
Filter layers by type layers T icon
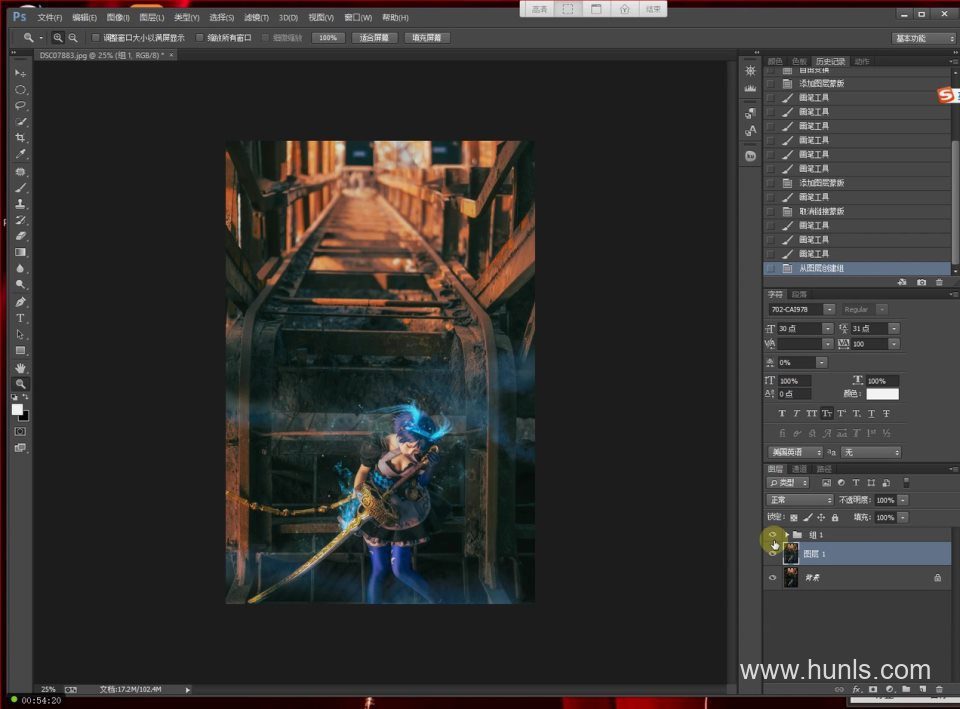tap(856, 482)
